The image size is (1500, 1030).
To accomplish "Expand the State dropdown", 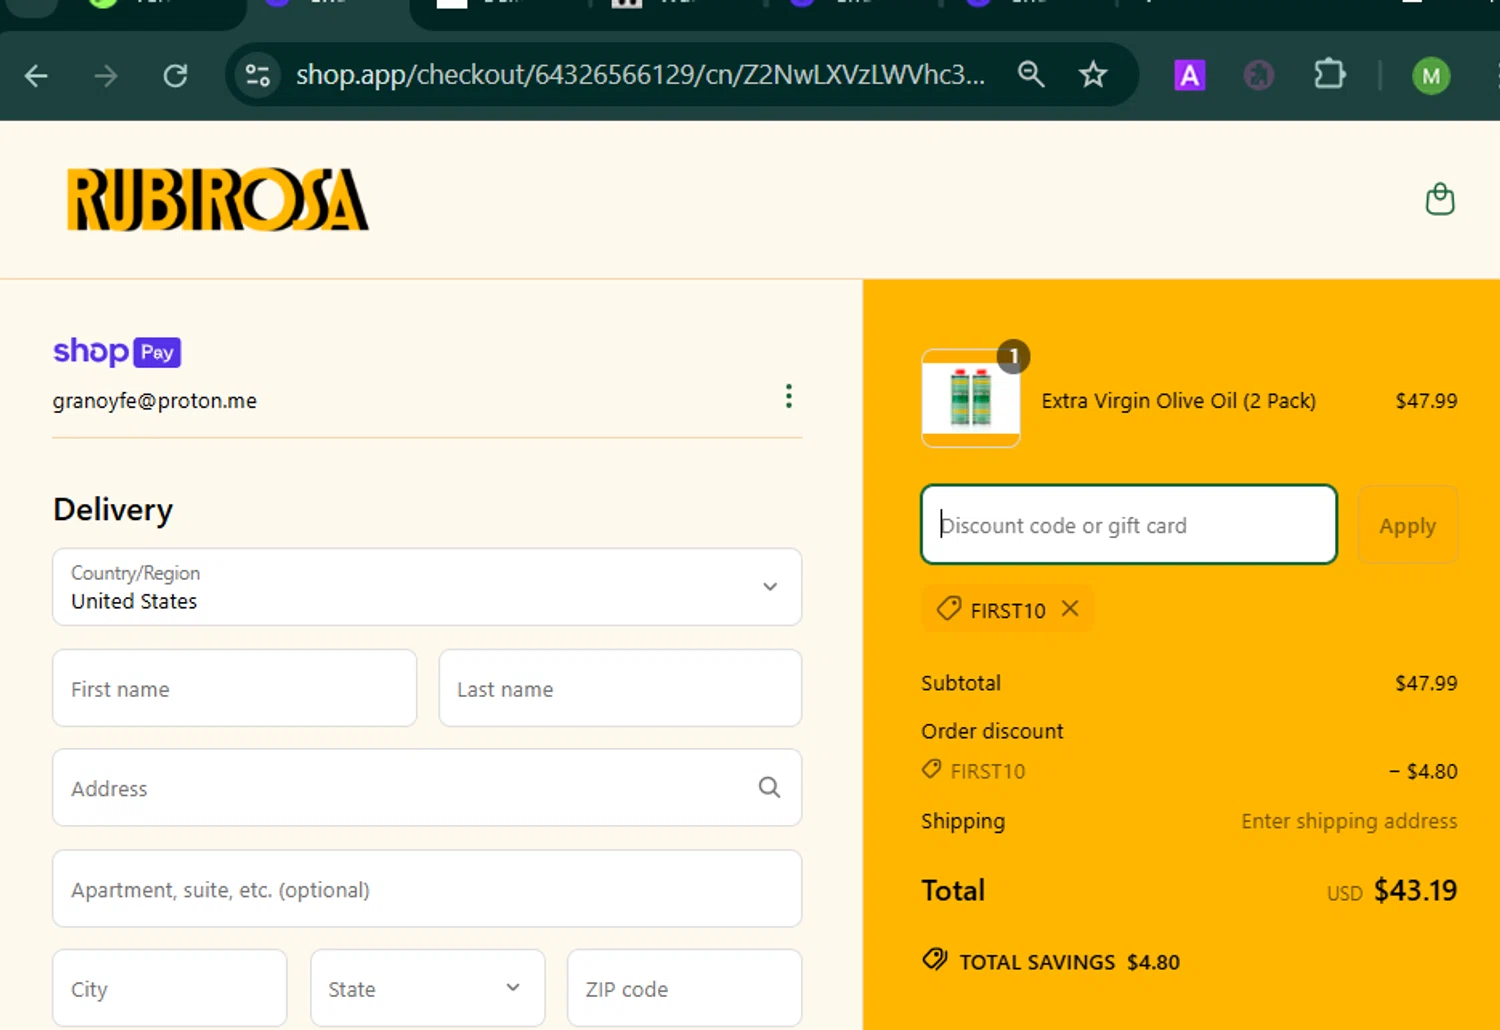I will tap(428, 988).
